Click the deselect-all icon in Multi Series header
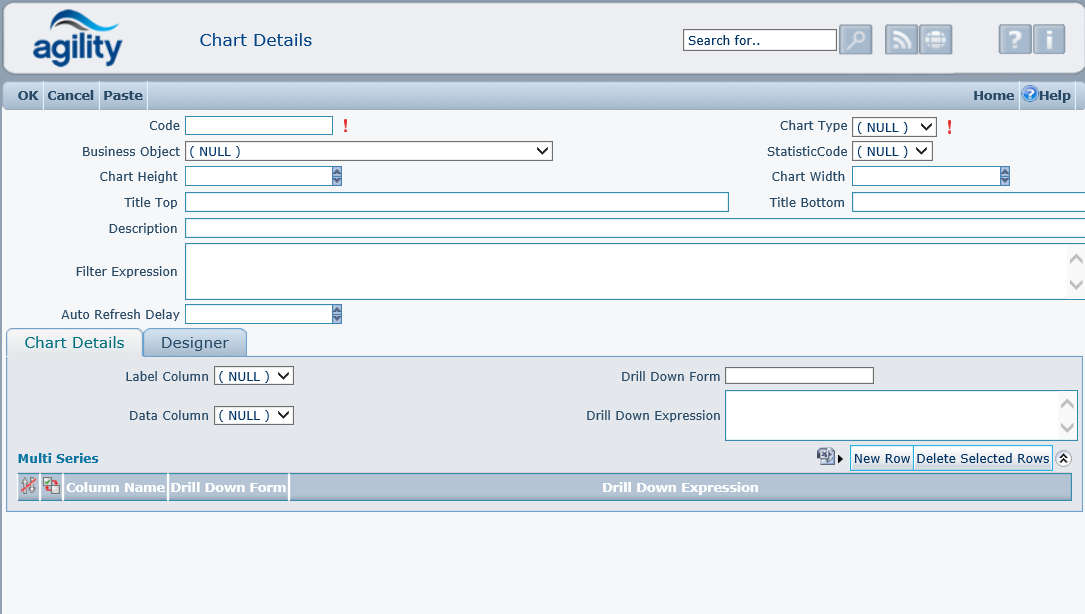The width and height of the screenshot is (1085, 614). (x=29, y=487)
